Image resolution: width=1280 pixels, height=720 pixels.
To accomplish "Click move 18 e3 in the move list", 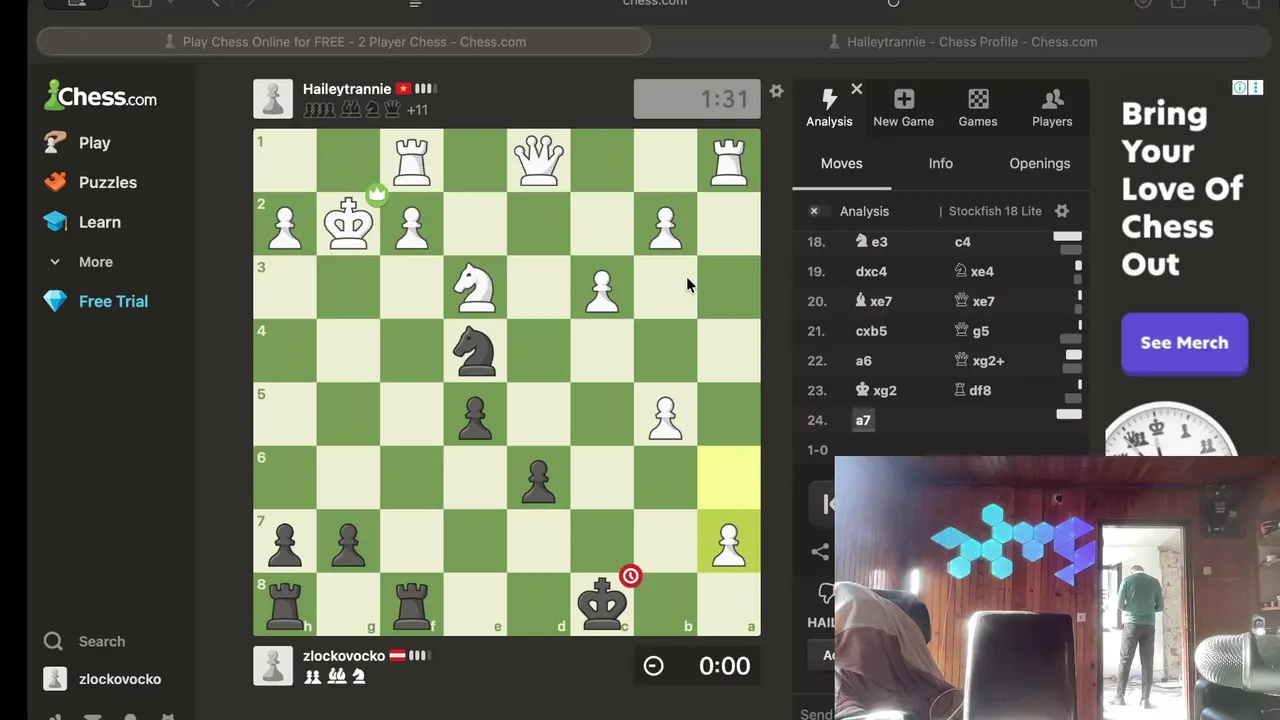I will [x=871, y=241].
